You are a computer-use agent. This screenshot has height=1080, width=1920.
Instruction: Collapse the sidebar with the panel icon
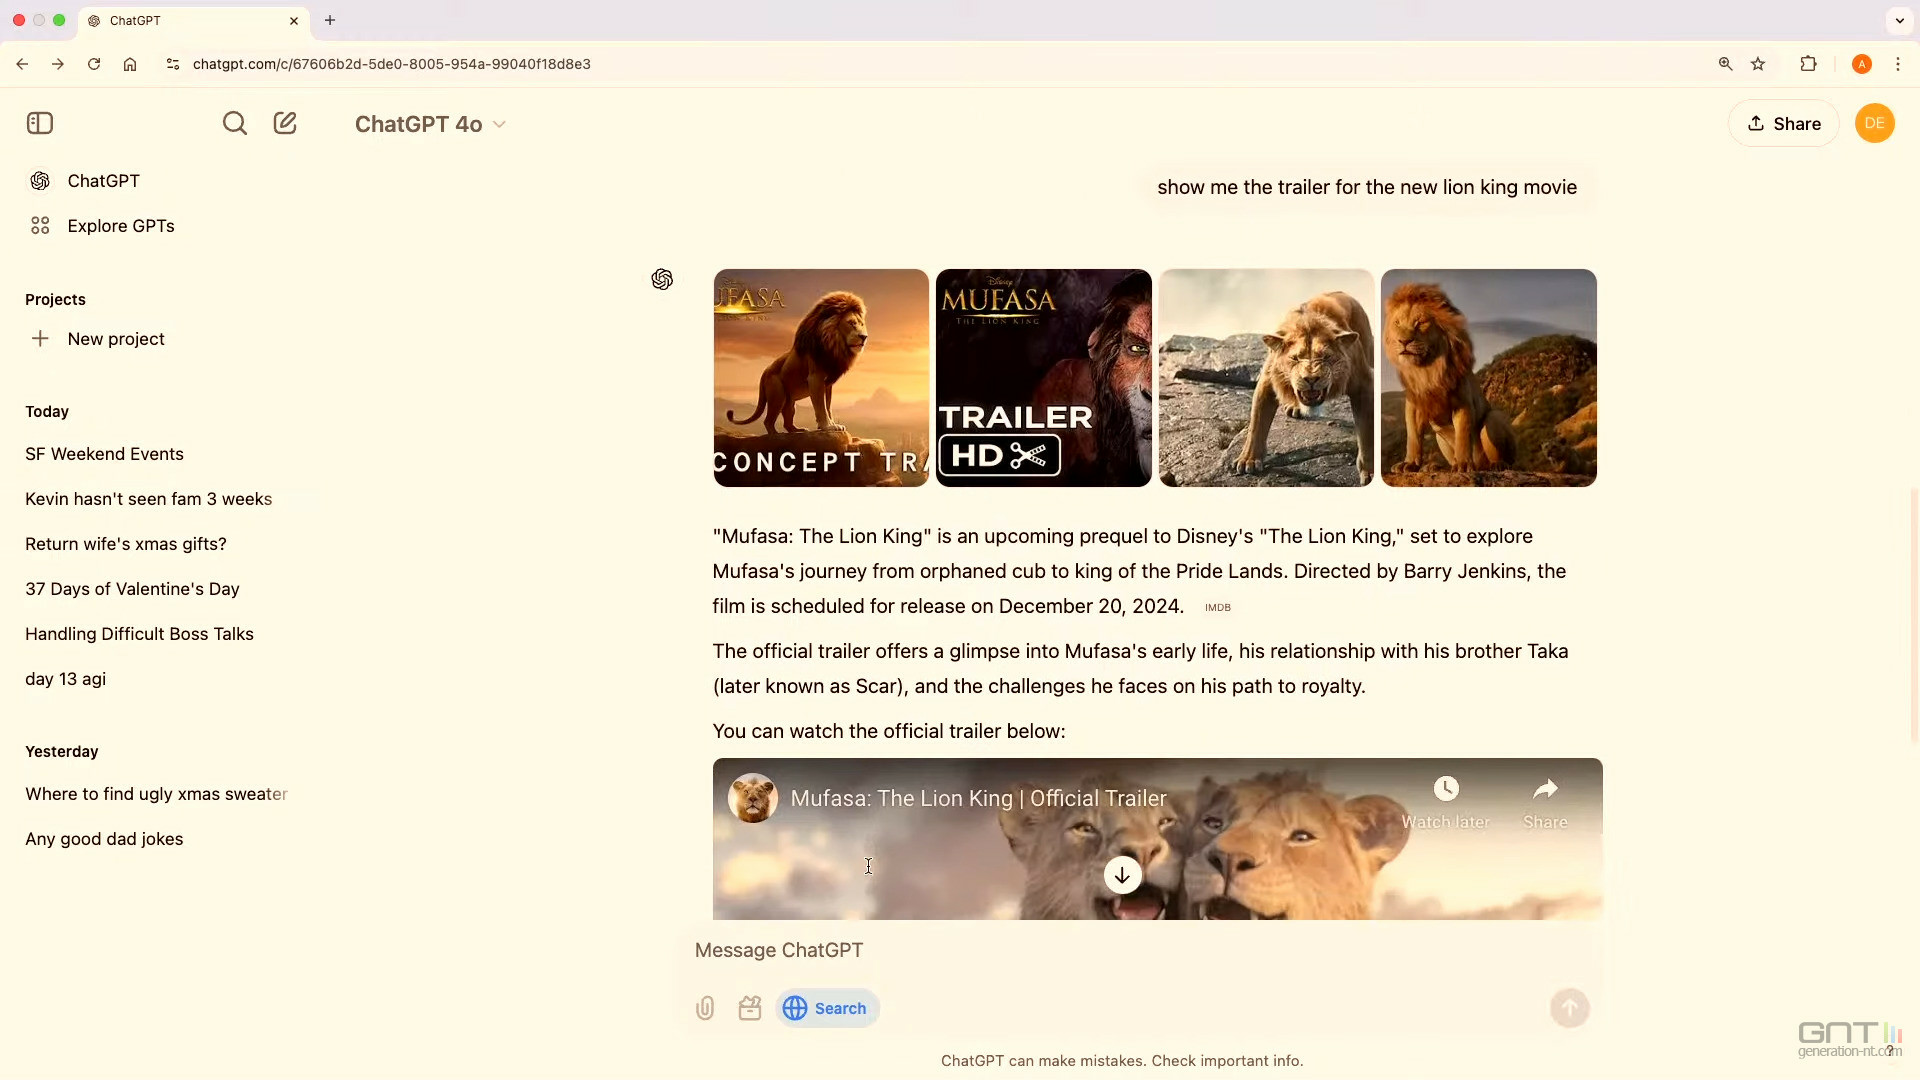click(40, 123)
